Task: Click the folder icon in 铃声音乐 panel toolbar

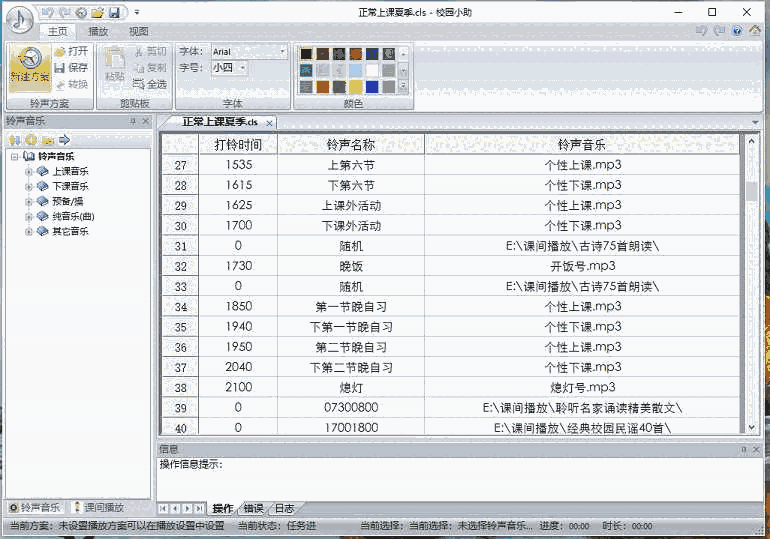Action: (x=48, y=140)
